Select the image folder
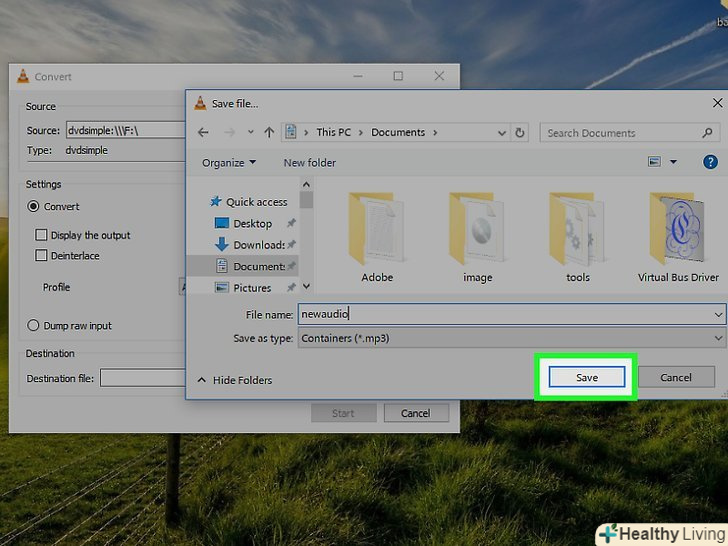728x546 pixels. click(477, 237)
